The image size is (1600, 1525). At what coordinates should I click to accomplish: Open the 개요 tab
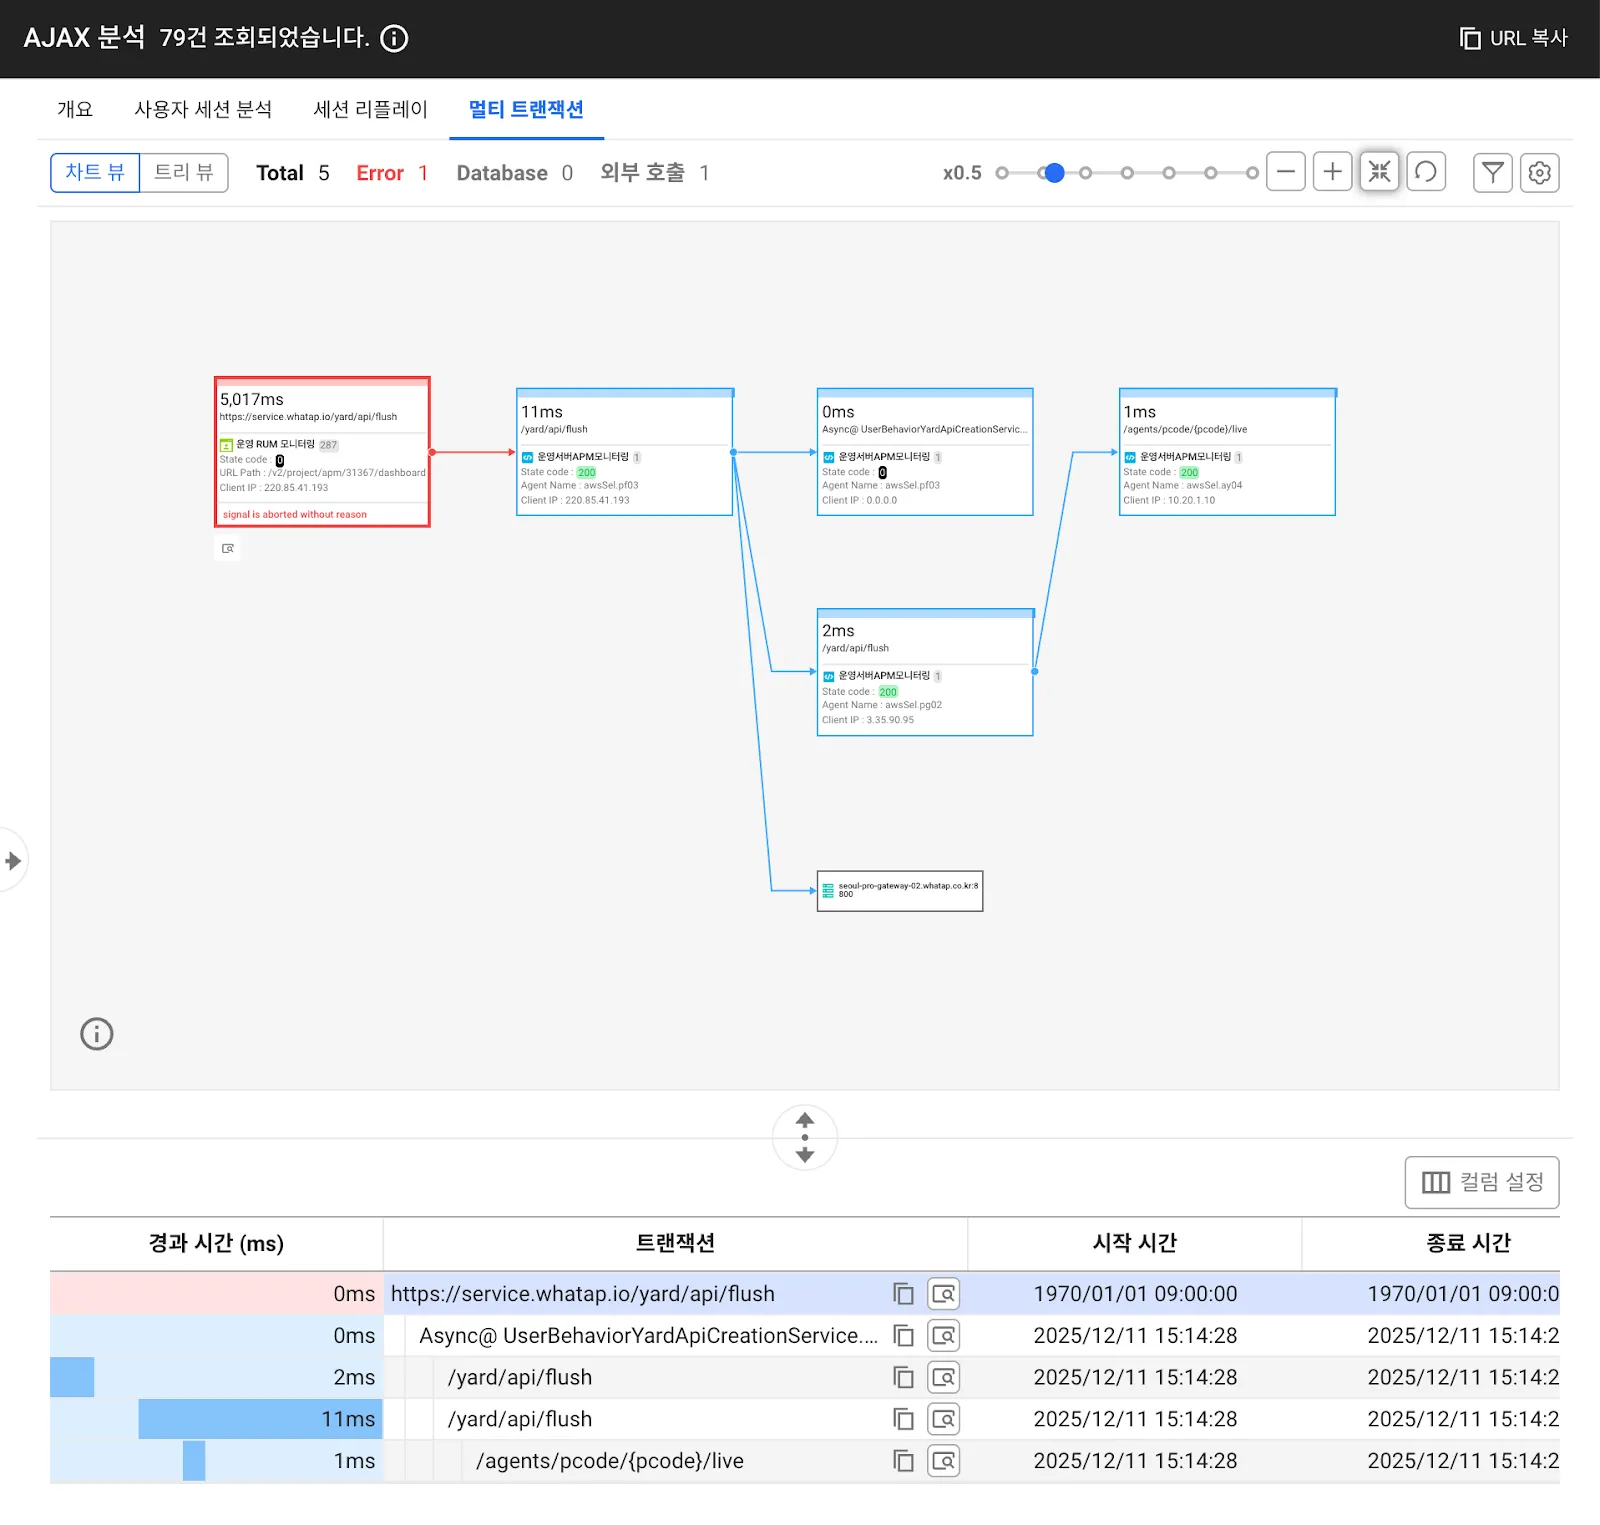75,109
